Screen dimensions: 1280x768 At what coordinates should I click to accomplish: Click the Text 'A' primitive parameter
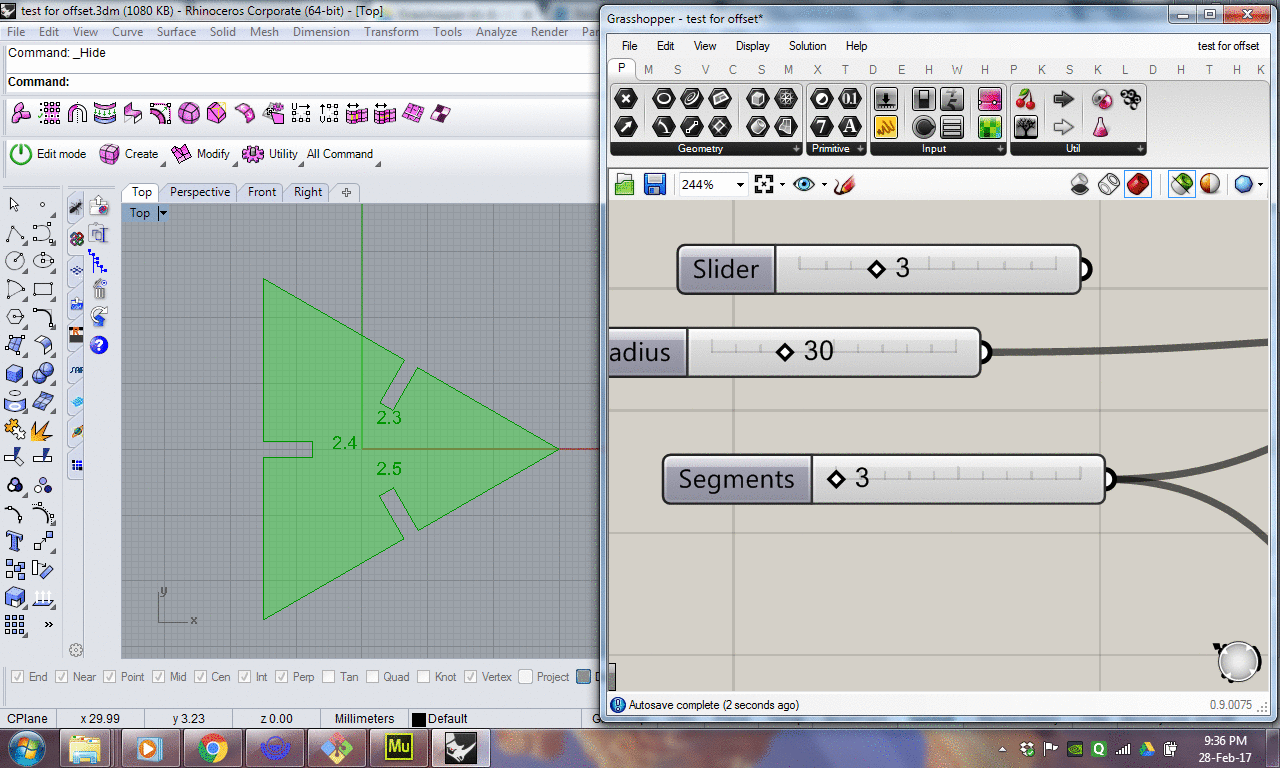(x=850, y=126)
